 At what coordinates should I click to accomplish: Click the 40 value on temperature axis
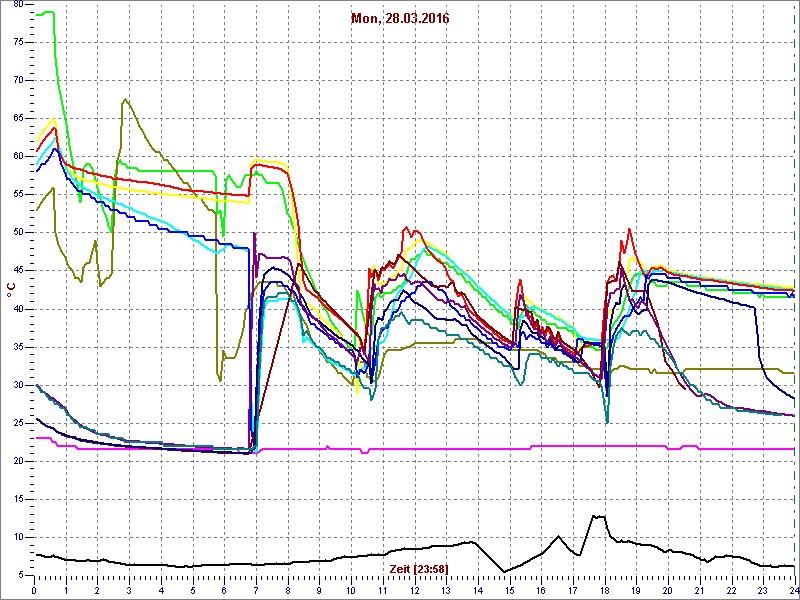pos(18,309)
